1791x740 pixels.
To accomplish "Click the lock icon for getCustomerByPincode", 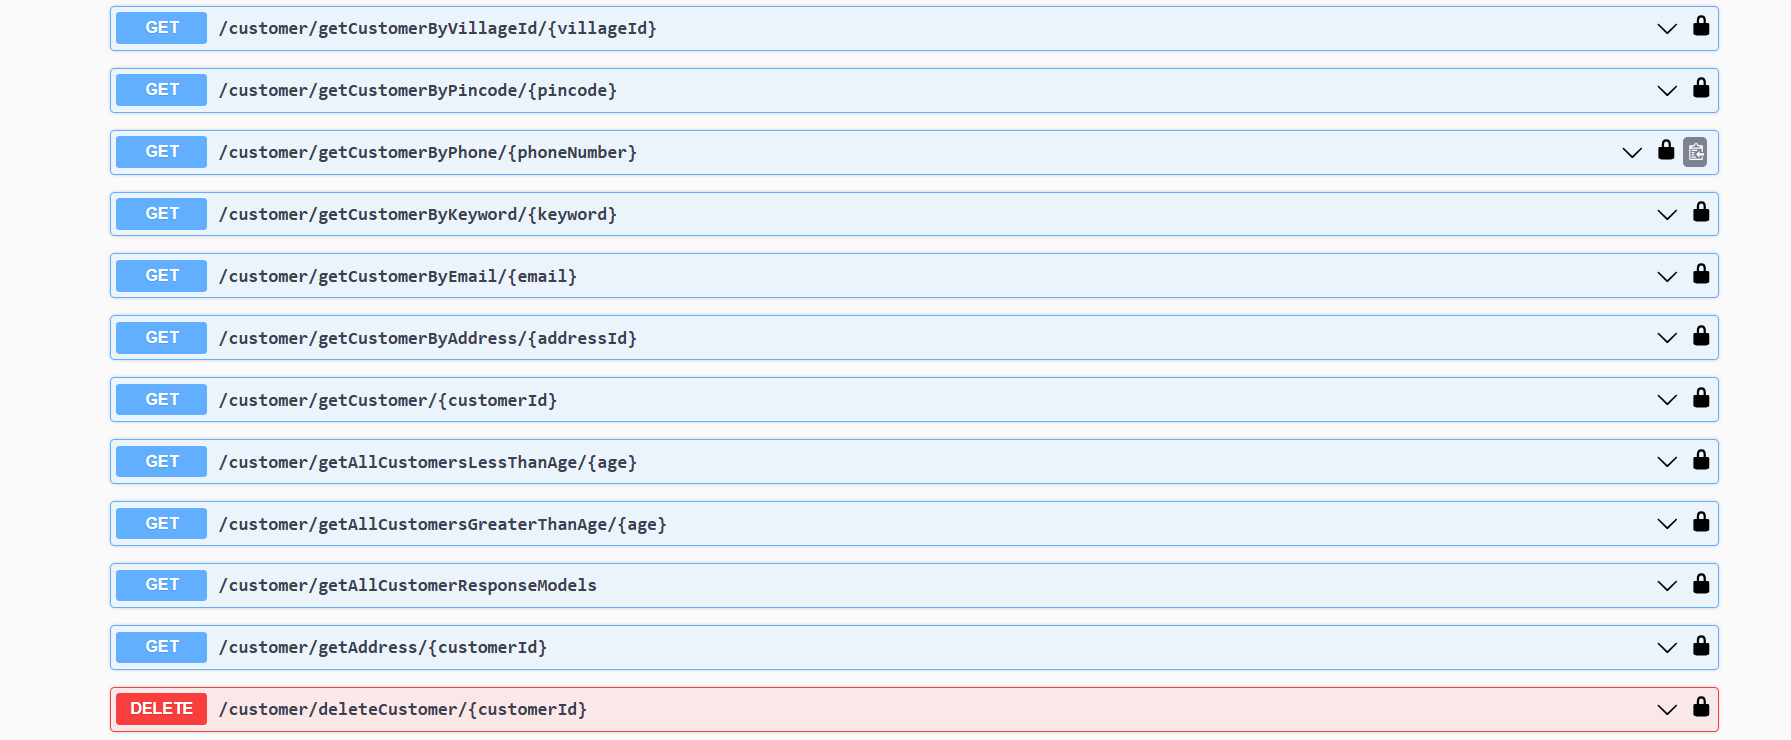I will point(1701,88).
